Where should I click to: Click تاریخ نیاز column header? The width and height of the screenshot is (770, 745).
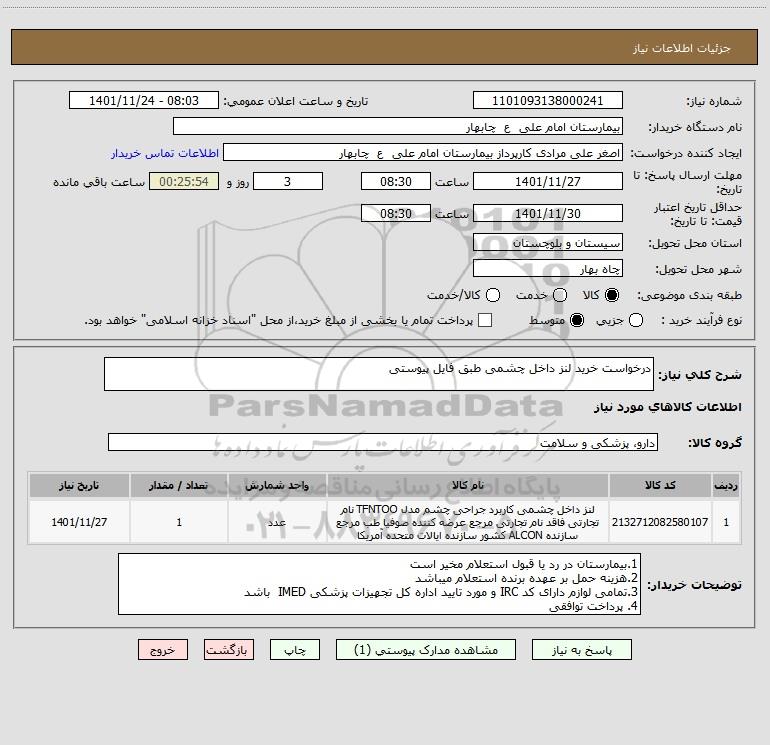coord(79,485)
